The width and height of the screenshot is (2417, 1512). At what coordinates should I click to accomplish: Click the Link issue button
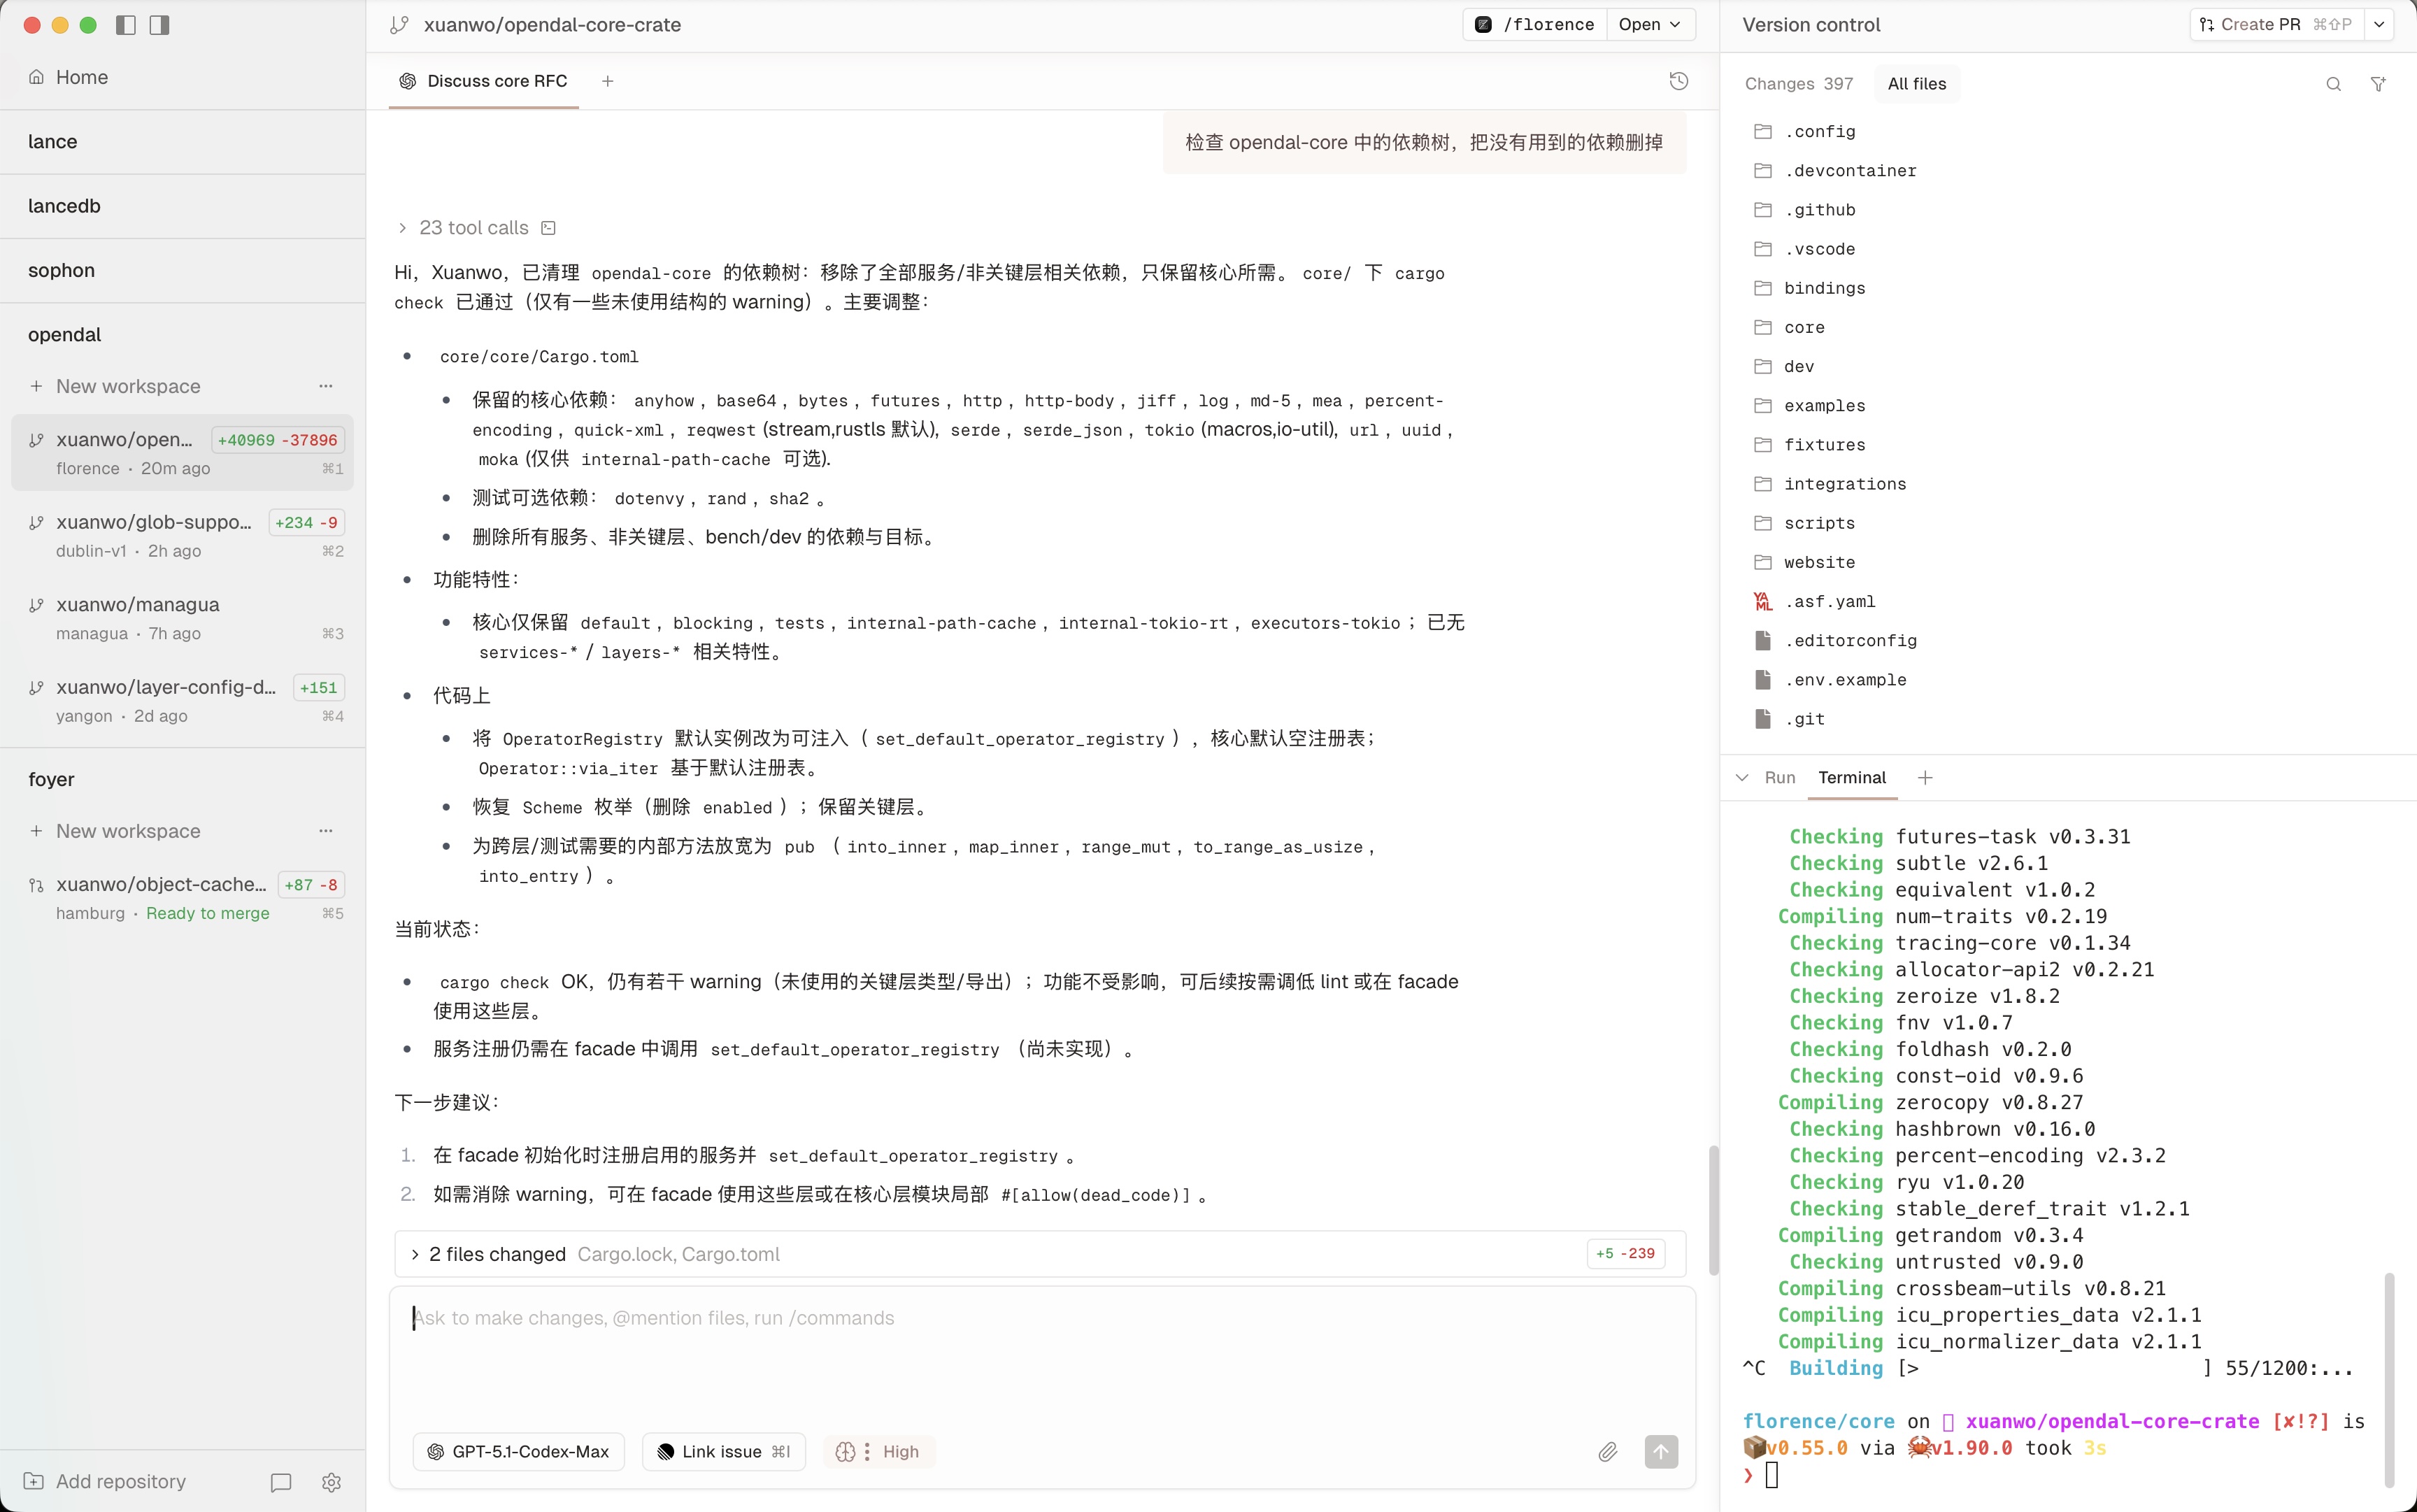point(724,1452)
